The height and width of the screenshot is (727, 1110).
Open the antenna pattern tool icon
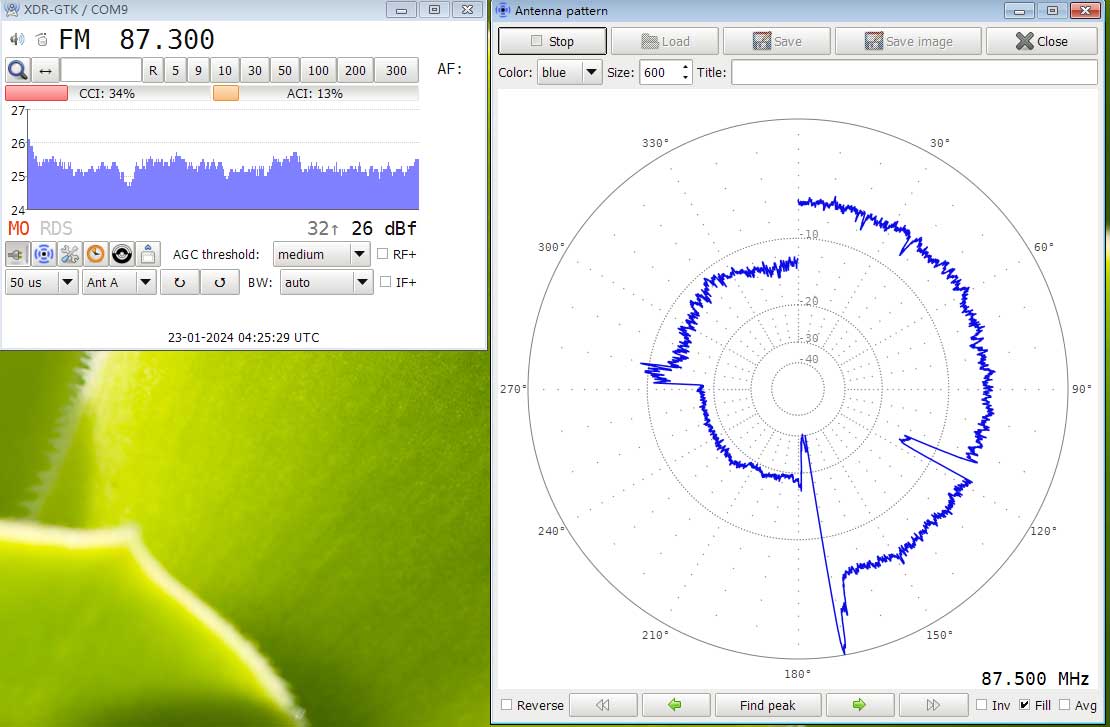coord(44,254)
